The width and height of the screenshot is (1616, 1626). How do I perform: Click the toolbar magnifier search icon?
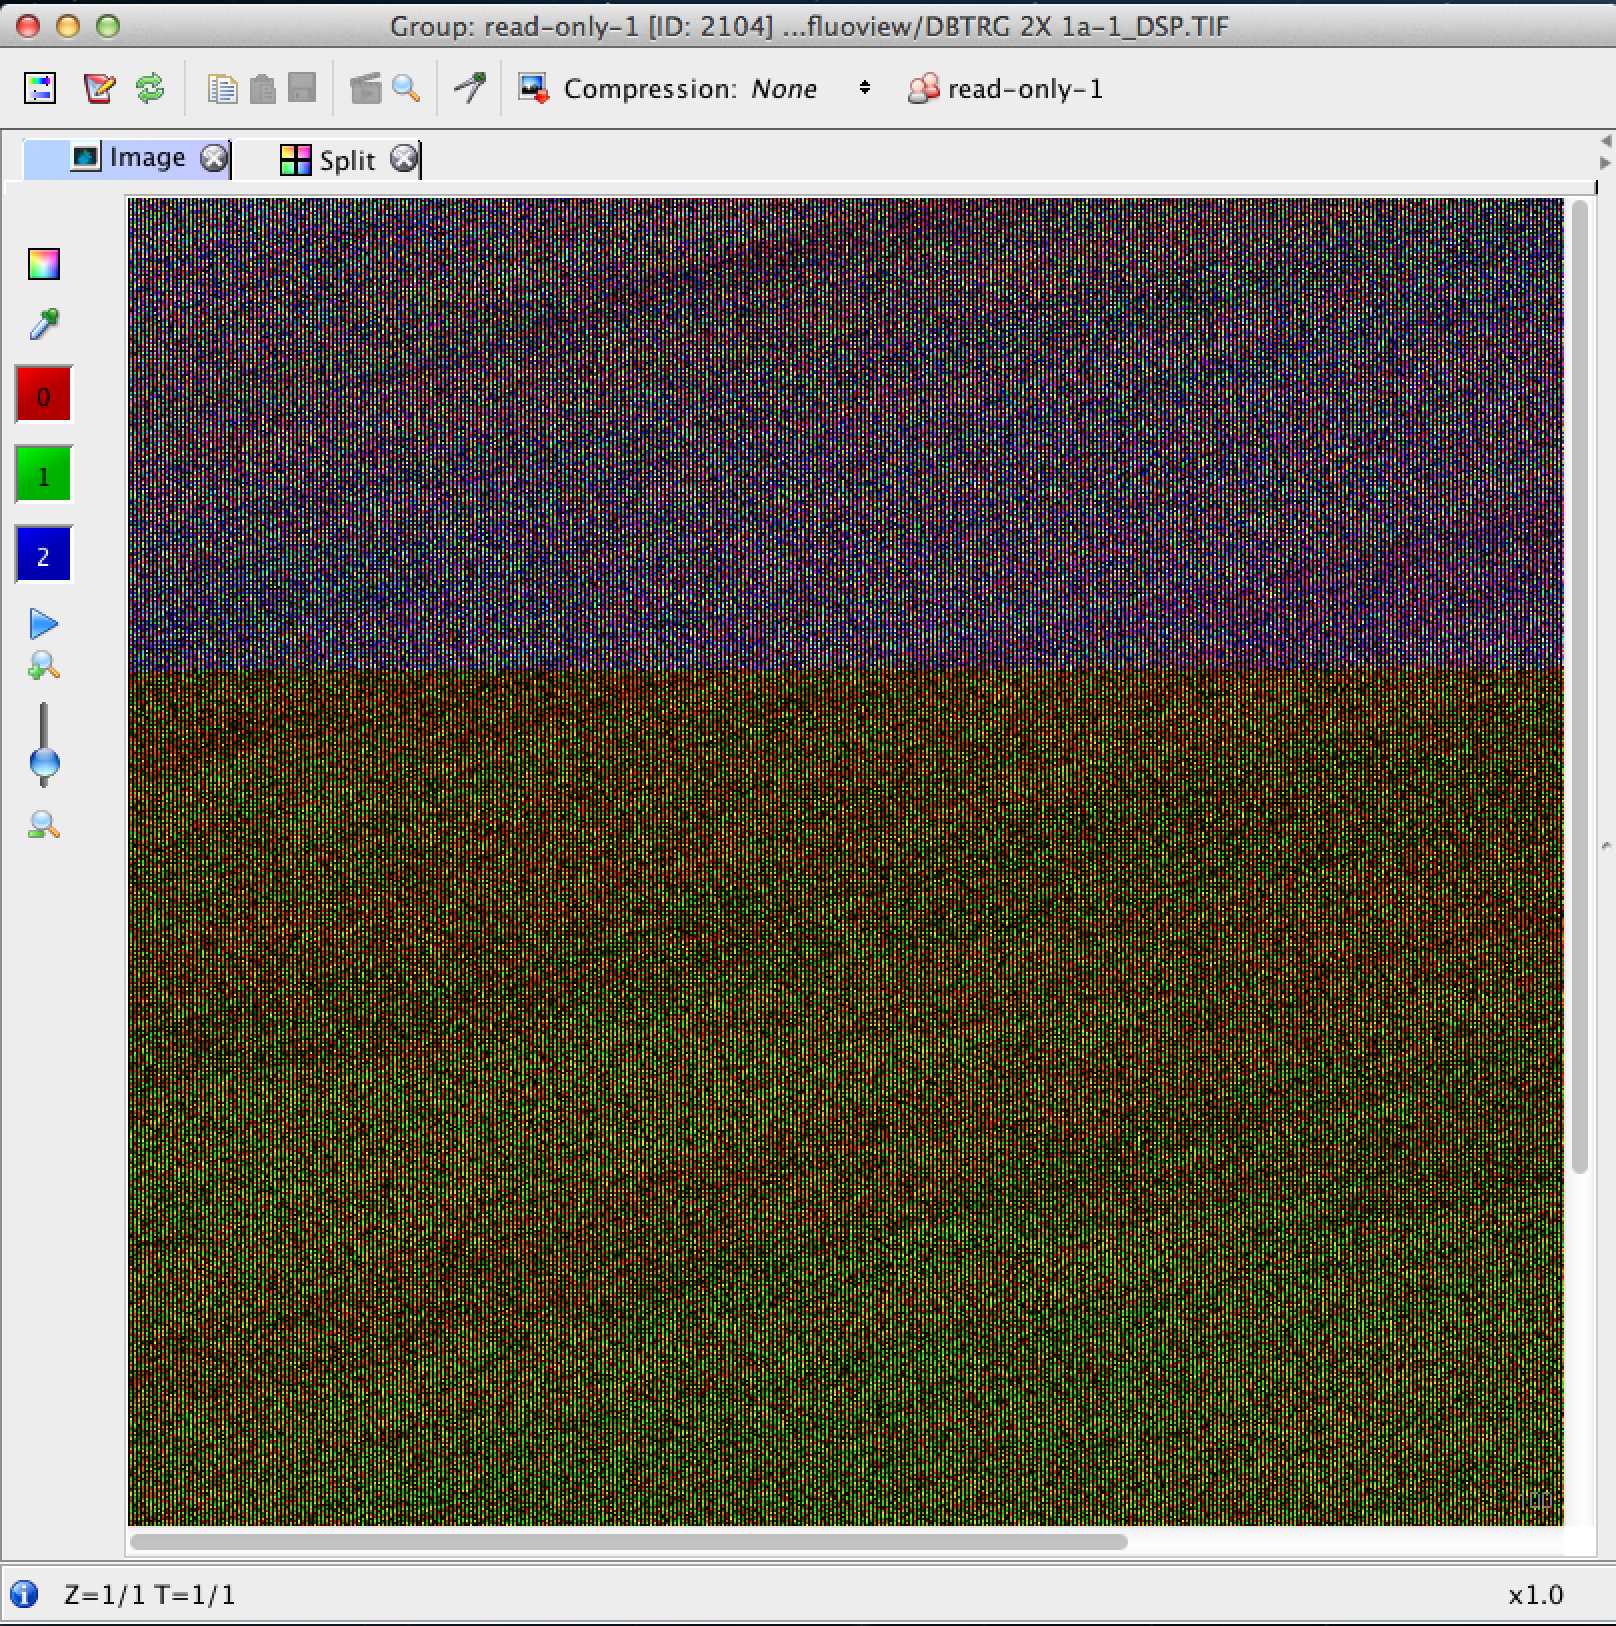pyautogui.click(x=406, y=89)
